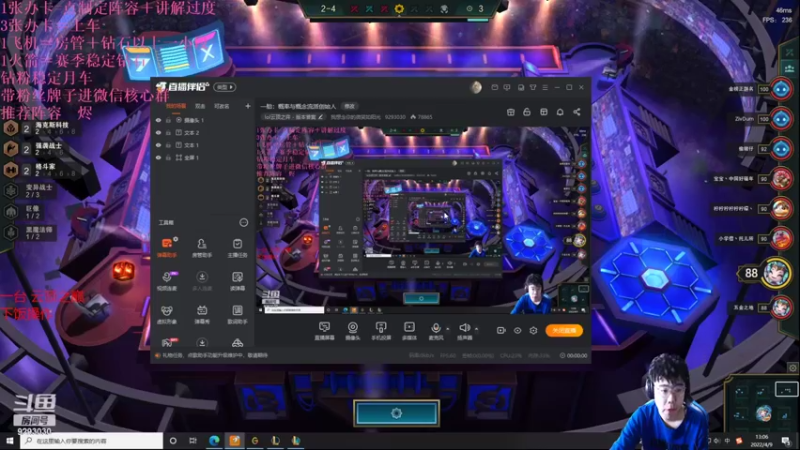Click the unlock padlock icon in header row

[527, 112]
